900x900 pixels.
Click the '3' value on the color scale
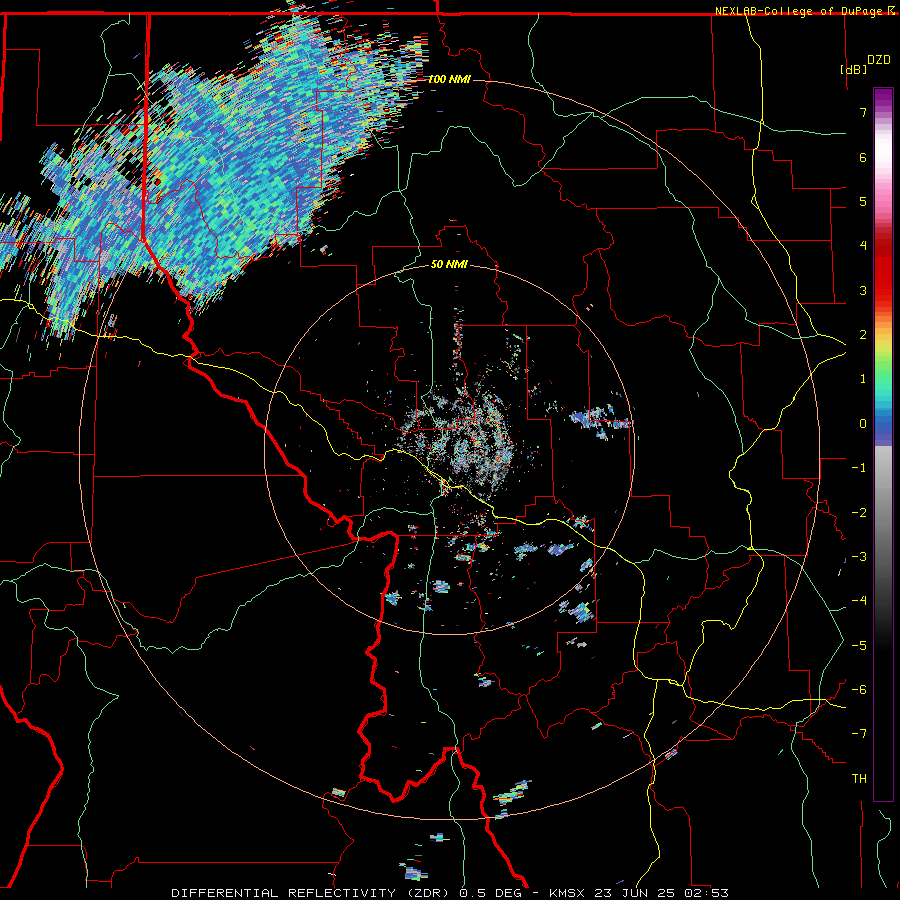863,290
